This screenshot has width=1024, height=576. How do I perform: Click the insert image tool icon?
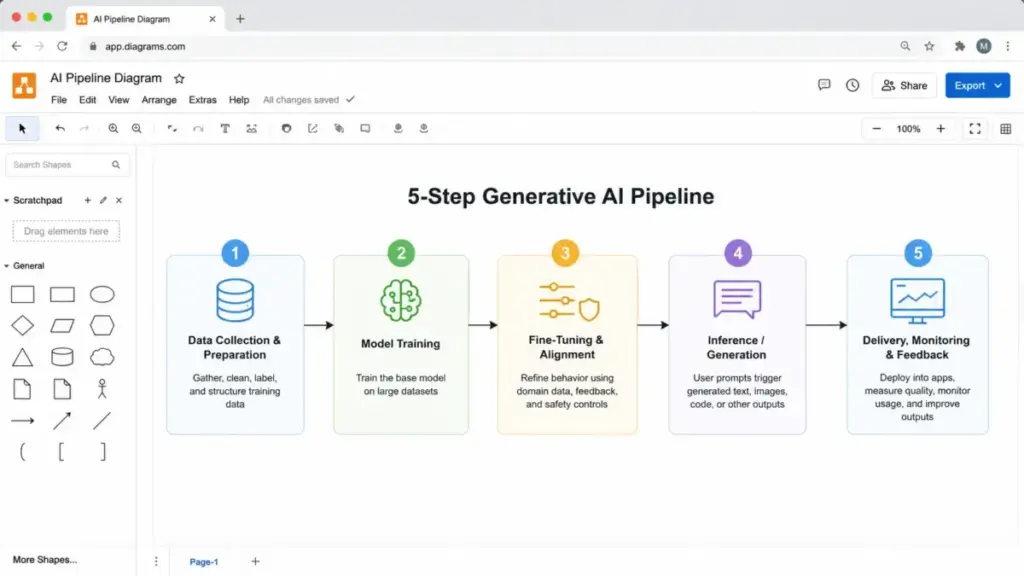(251, 129)
